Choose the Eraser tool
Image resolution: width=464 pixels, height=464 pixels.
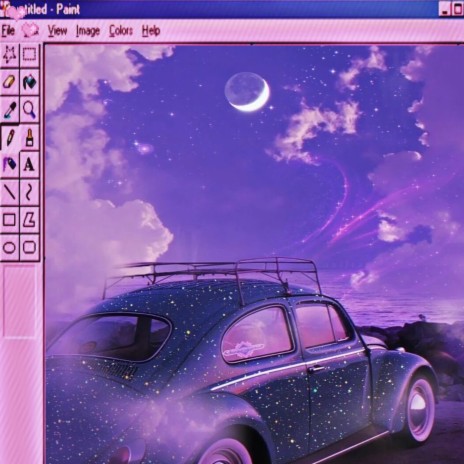click(10, 82)
